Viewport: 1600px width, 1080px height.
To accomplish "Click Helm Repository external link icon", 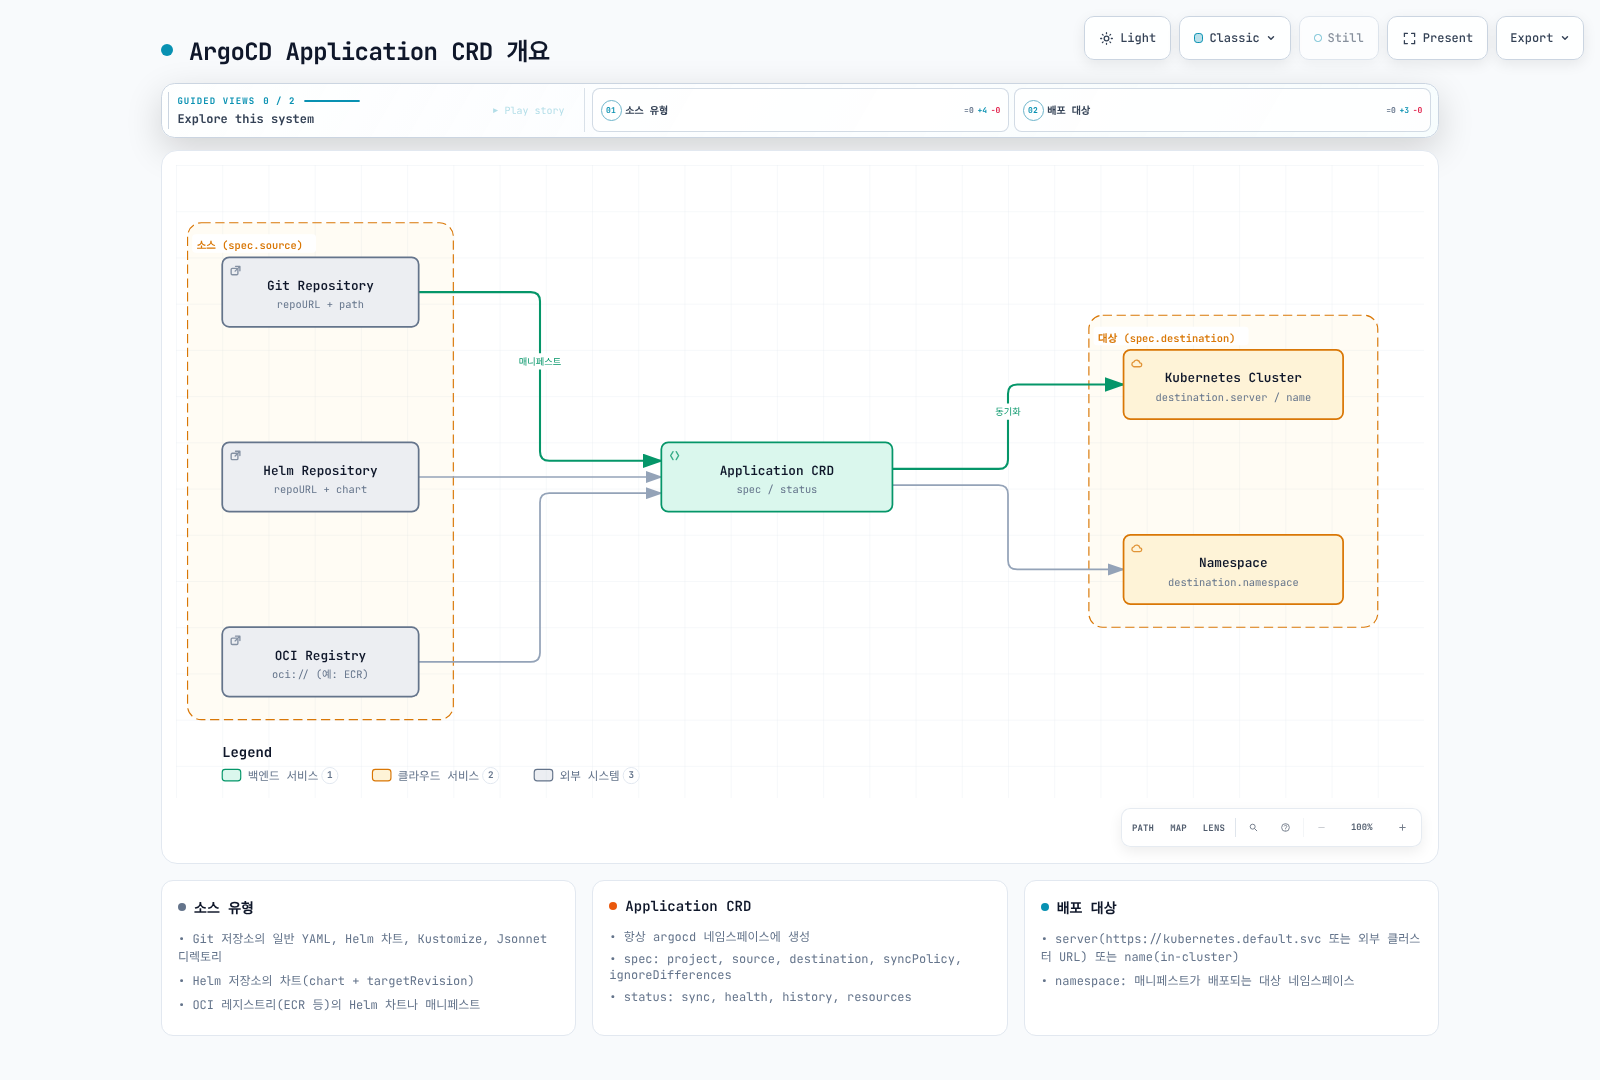I will coord(236,456).
